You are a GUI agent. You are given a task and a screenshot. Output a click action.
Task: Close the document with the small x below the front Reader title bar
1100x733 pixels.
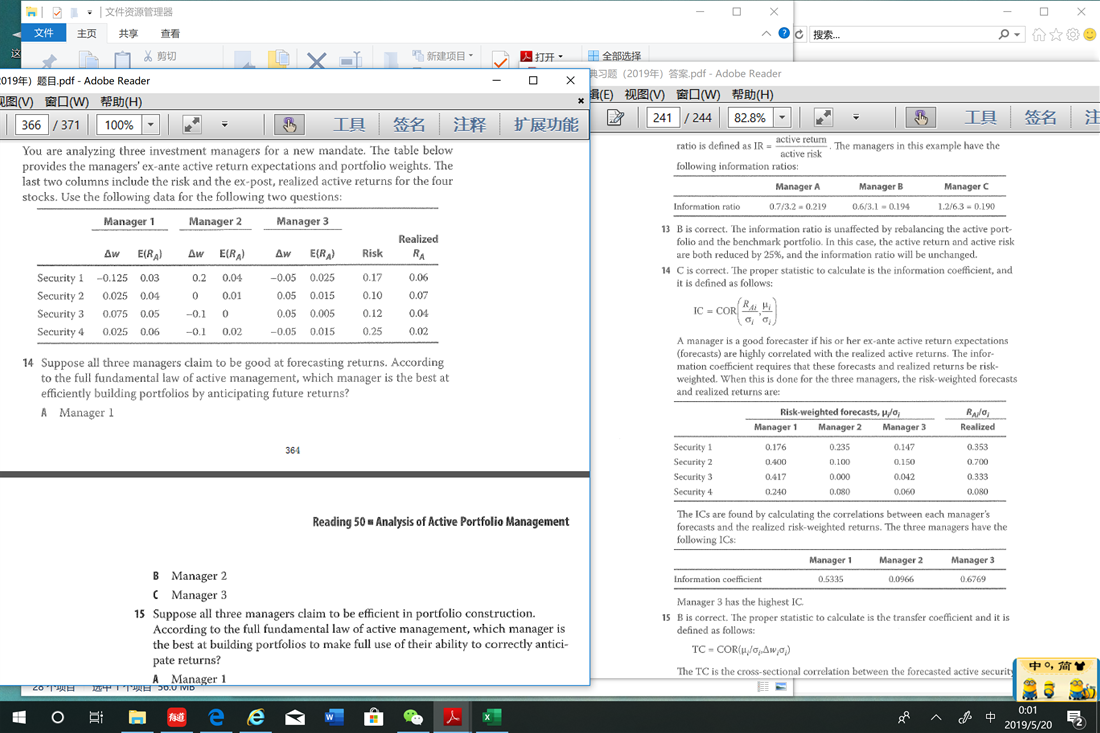(581, 101)
